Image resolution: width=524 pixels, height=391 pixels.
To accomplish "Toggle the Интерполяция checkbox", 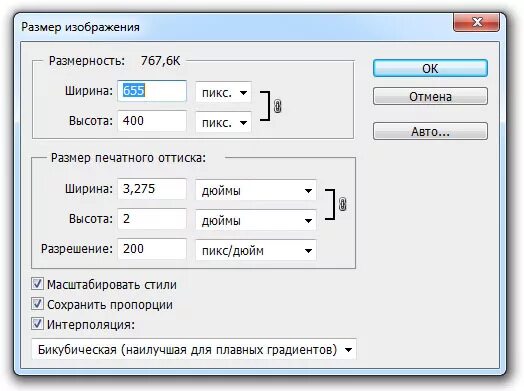I will tap(37, 324).
